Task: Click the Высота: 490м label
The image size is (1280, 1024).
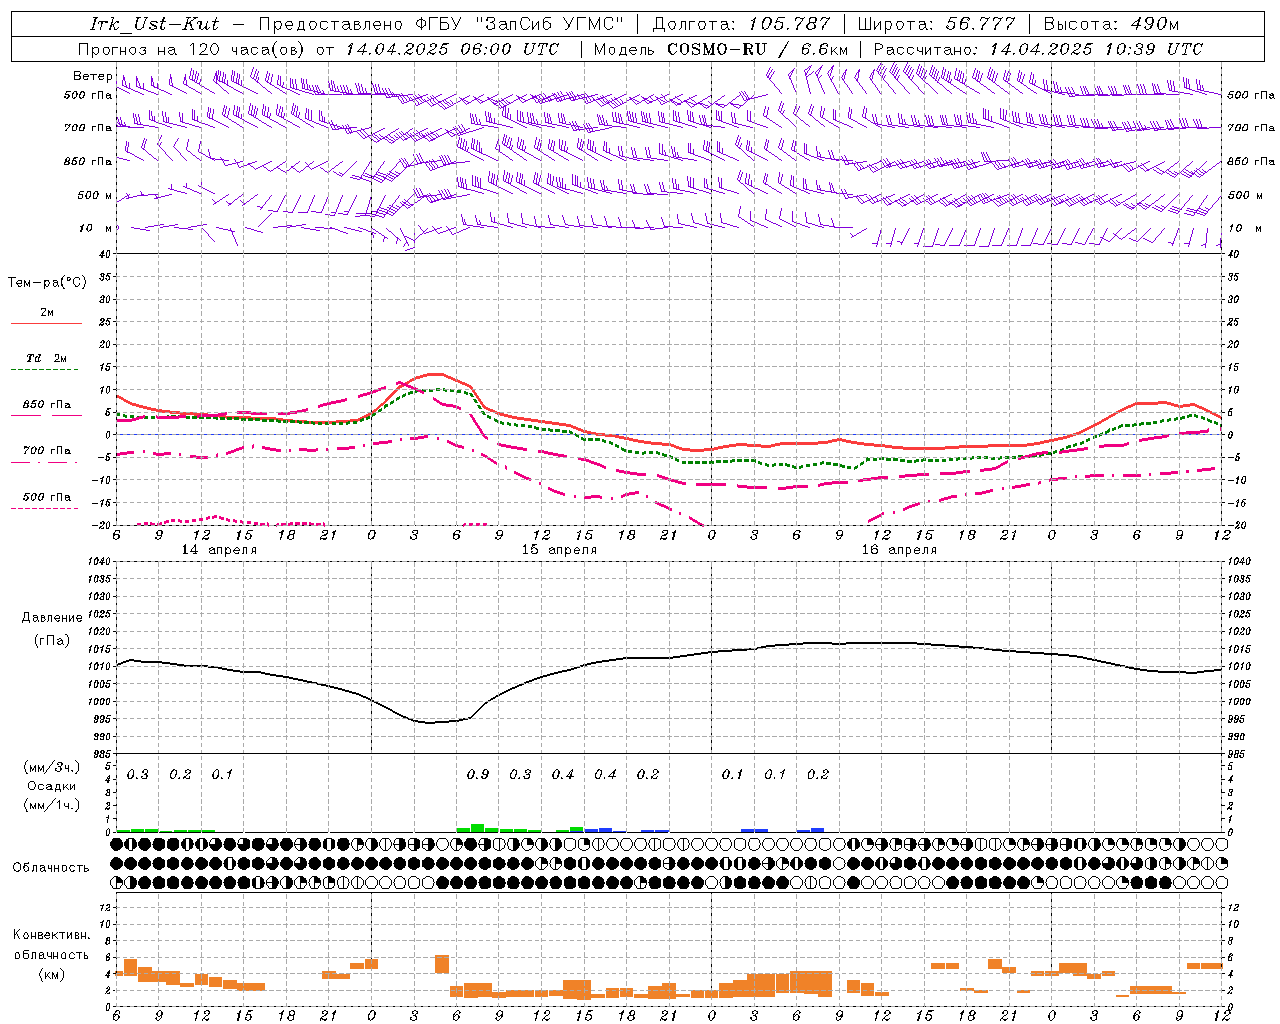Action: (1111, 24)
